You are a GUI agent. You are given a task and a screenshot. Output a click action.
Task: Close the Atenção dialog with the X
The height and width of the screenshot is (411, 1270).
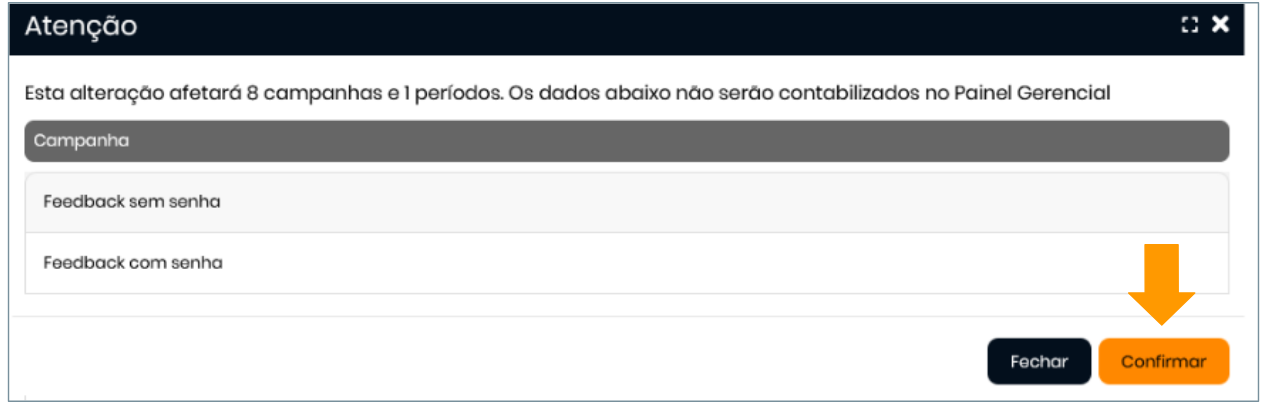coord(1220,25)
